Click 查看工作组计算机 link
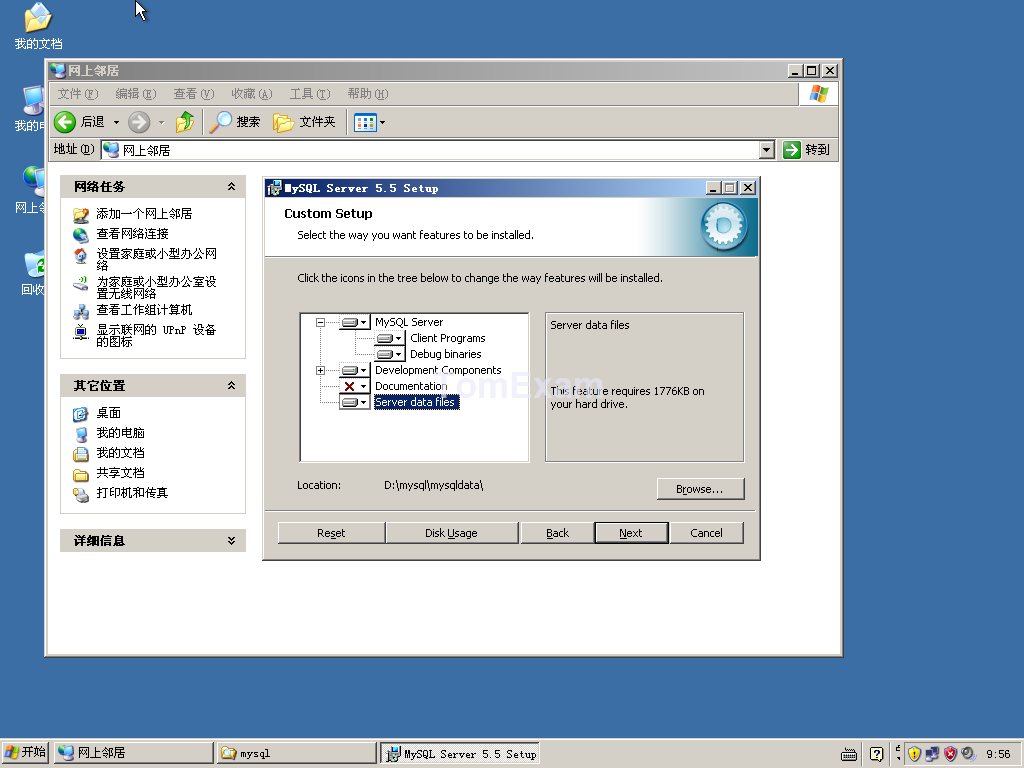The width and height of the screenshot is (1024, 768). coord(144,310)
